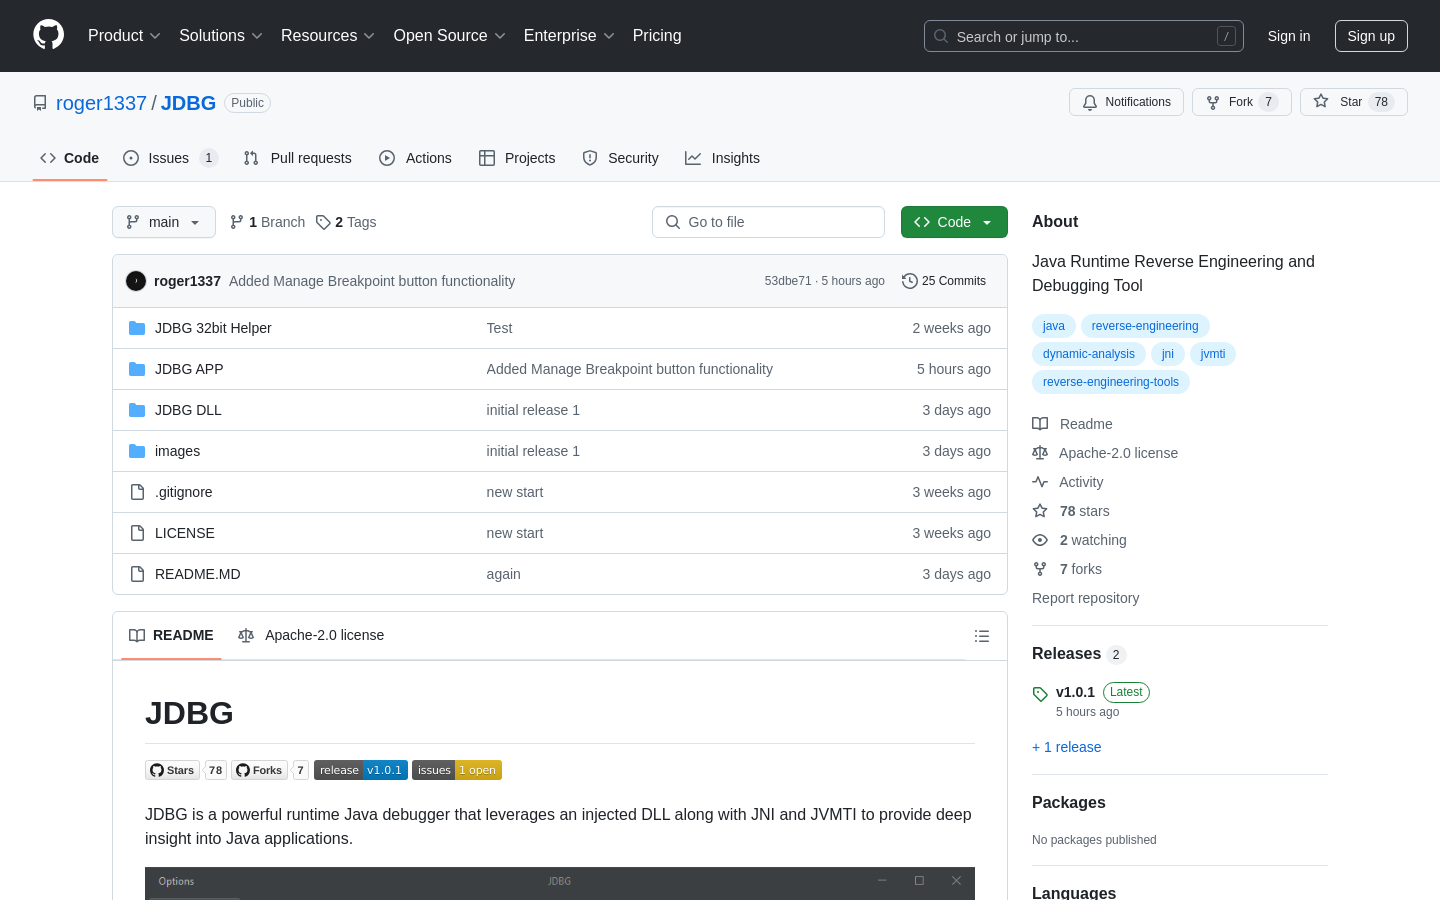Open the green Code dropdown
Viewport: 1440px width, 900px height.
tap(954, 222)
